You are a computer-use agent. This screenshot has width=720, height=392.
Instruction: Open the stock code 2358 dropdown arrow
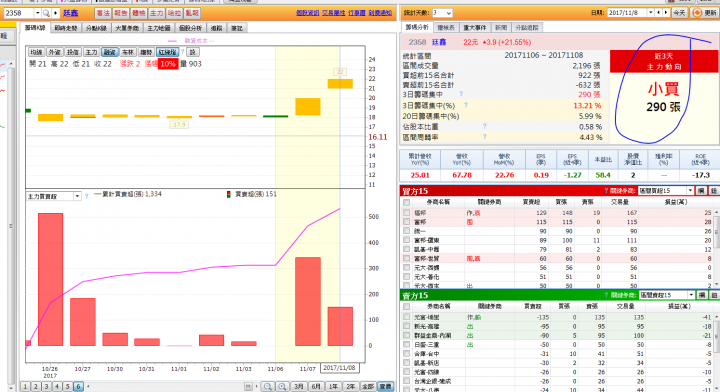38,13
